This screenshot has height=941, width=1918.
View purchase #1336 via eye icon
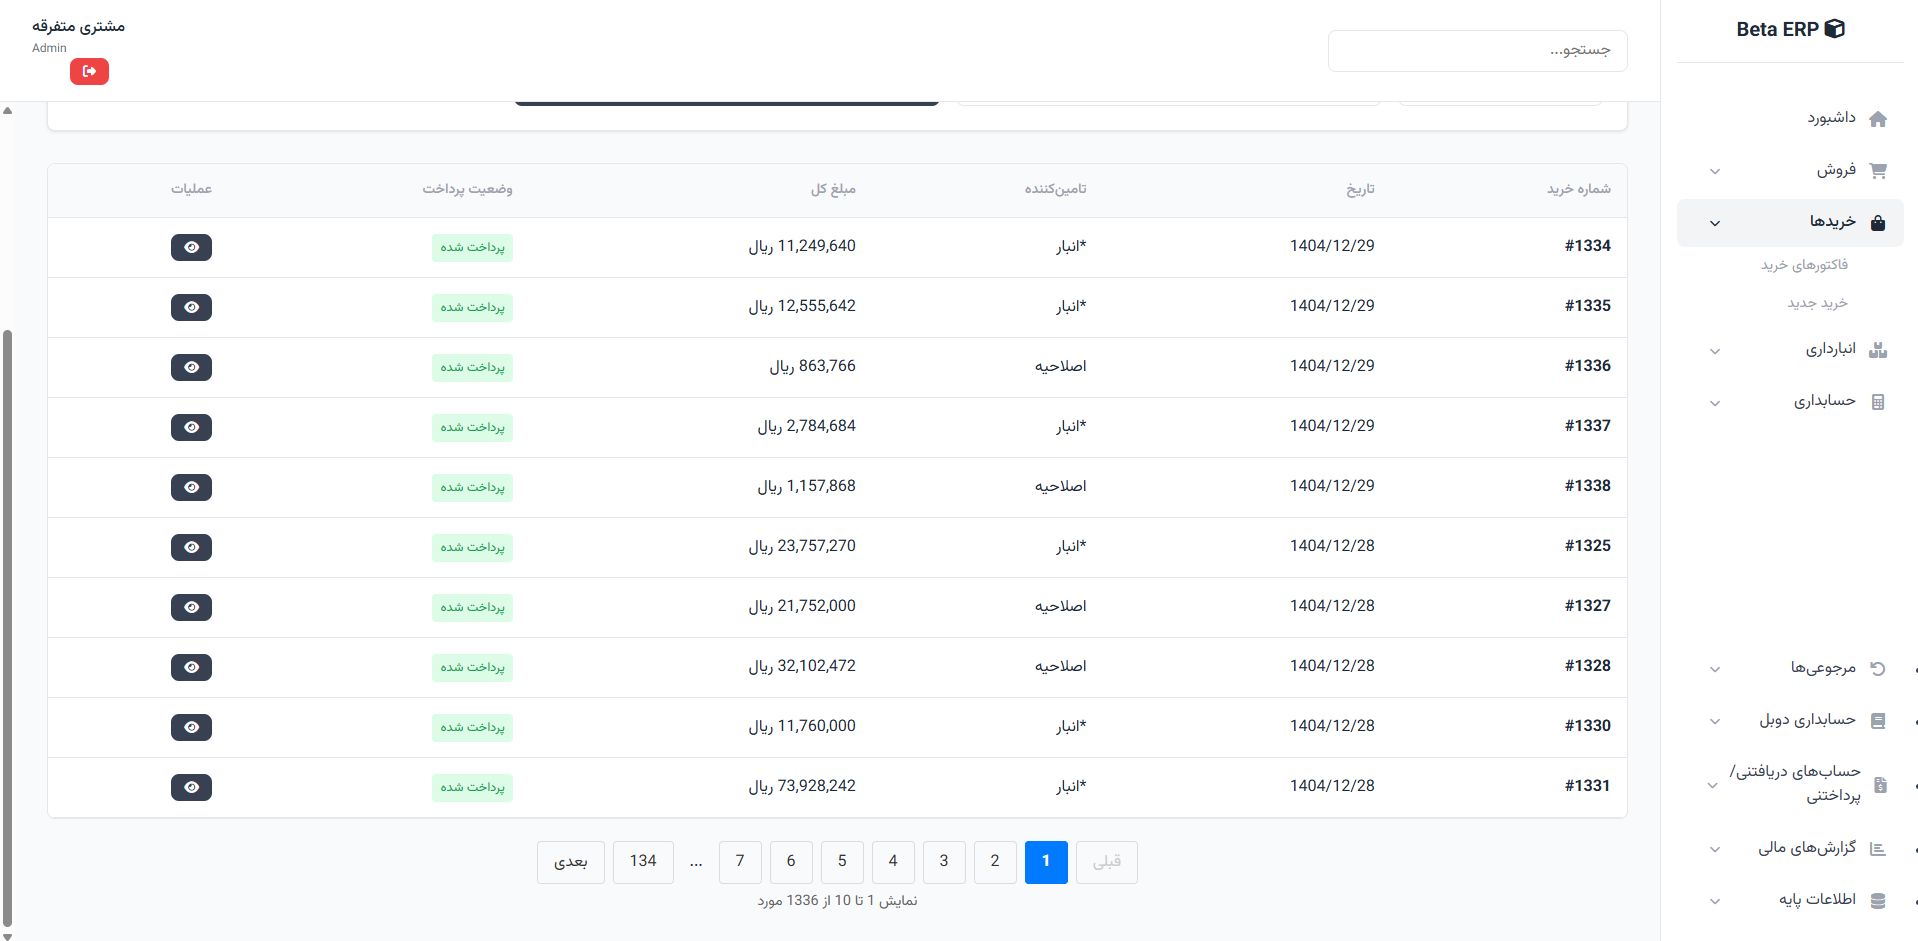[191, 367]
